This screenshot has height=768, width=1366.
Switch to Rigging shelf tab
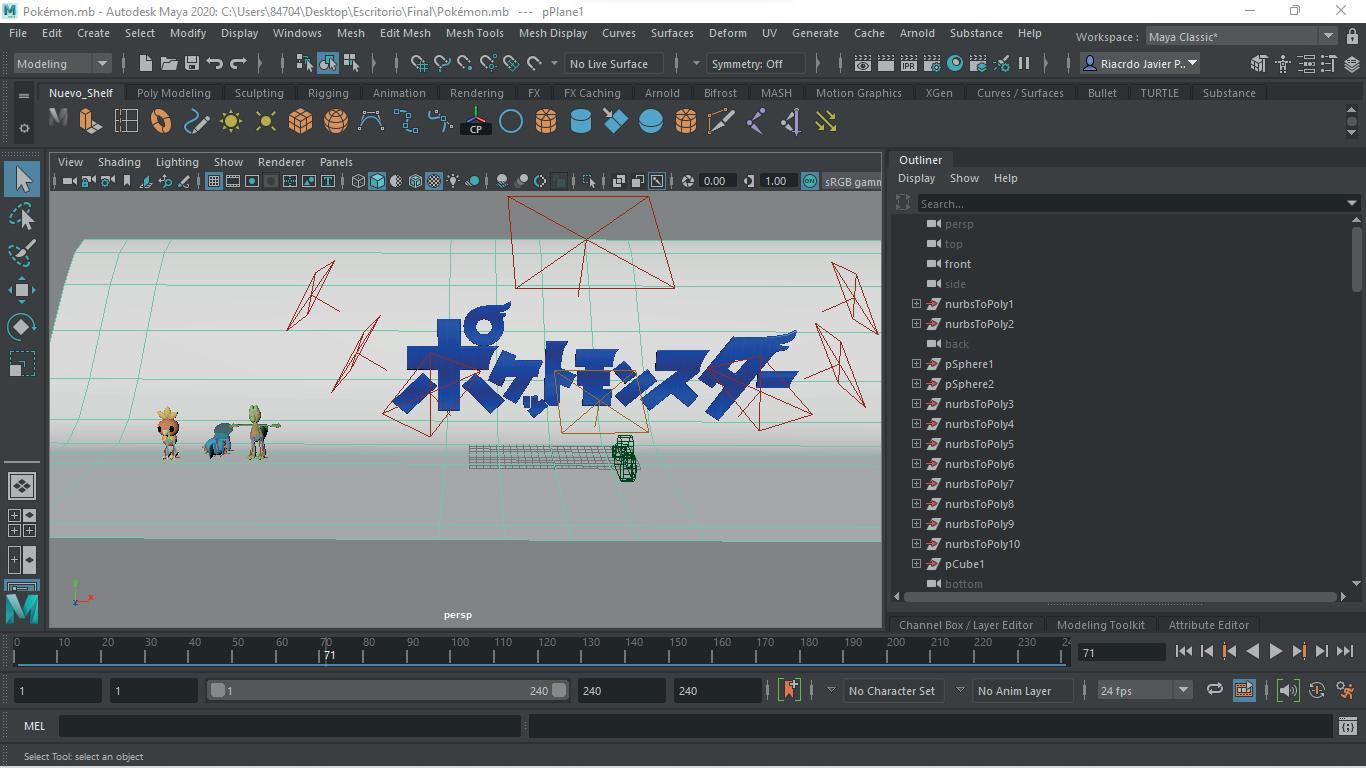click(x=328, y=93)
